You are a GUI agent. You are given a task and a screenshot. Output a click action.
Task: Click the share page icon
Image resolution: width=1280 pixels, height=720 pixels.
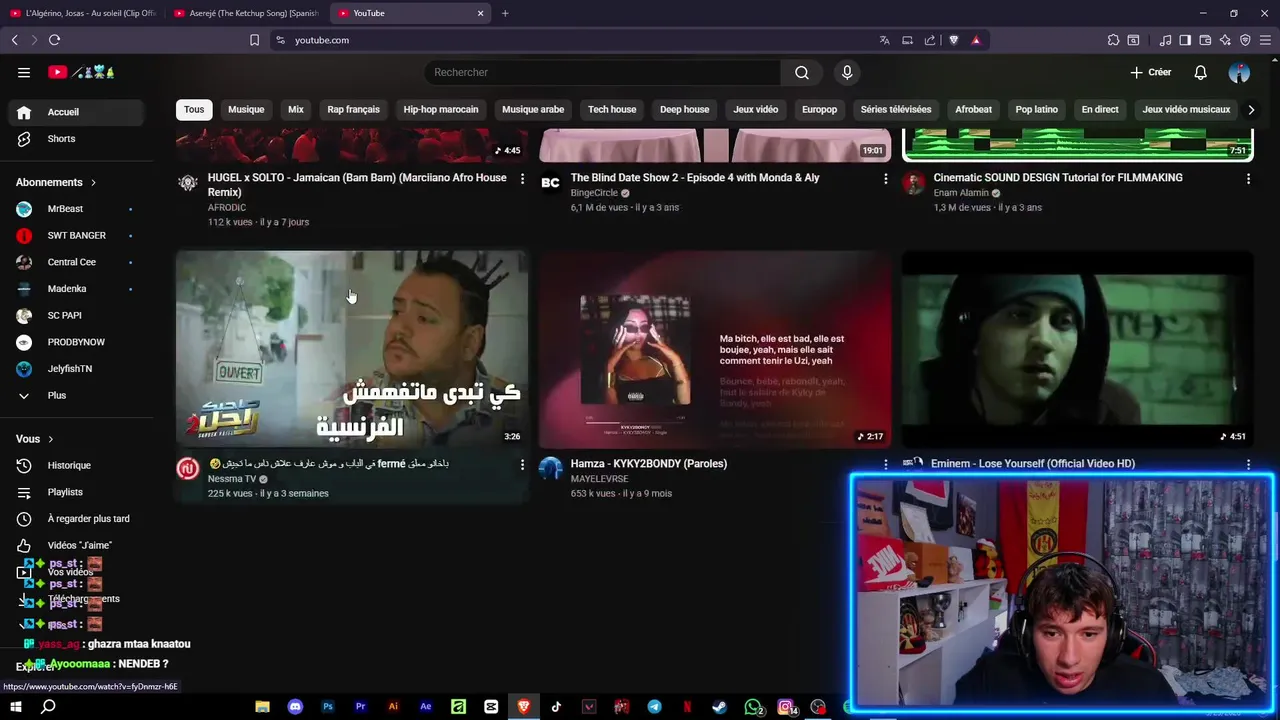point(930,40)
